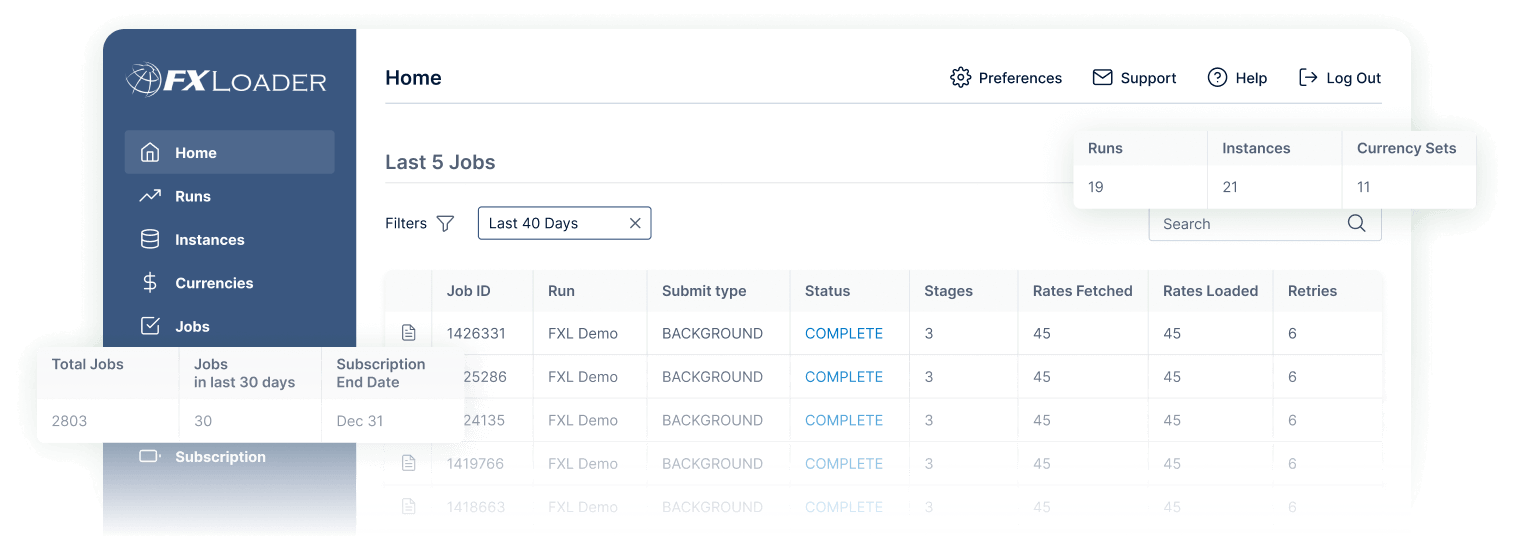Open document icon for job 1426331
The height and width of the screenshot is (539, 1513).
[x=408, y=333]
